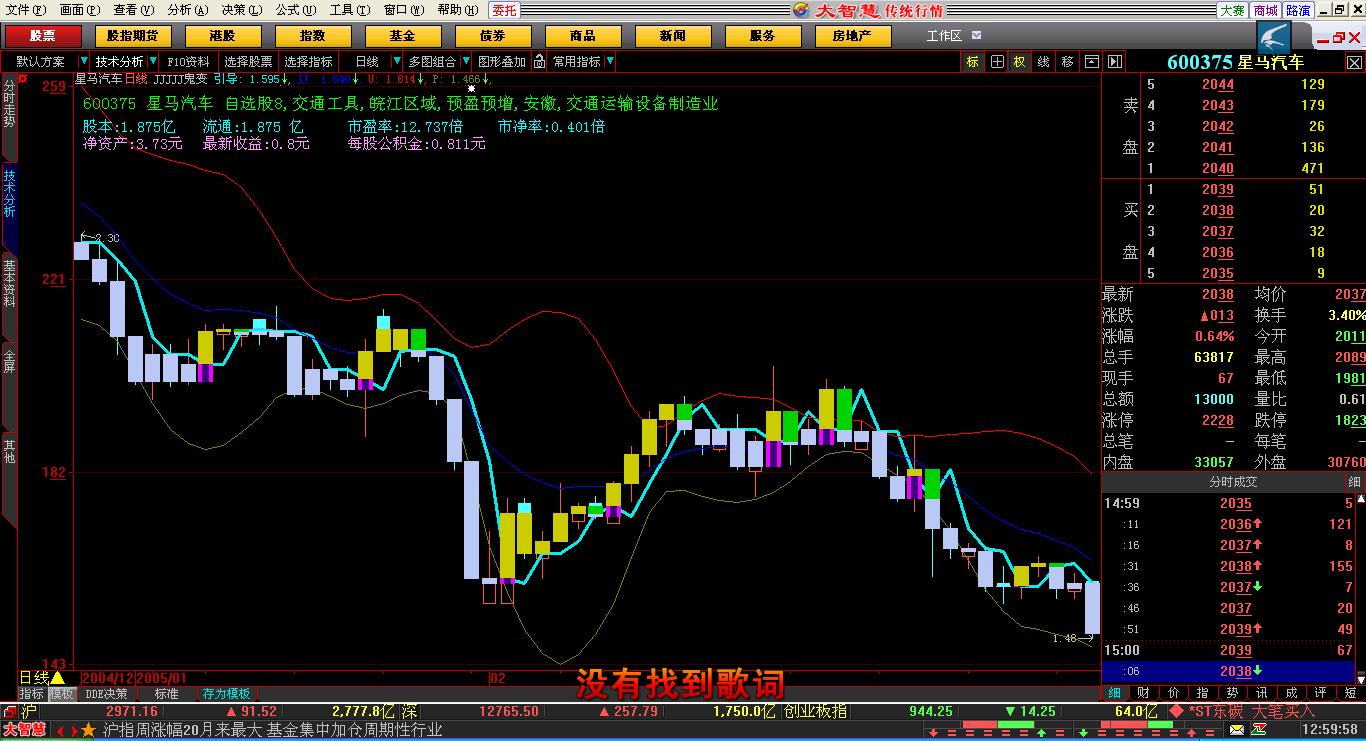Click the F10资料 toolbar button
The image size is (1366, 741).
click(x=188, y=62)
